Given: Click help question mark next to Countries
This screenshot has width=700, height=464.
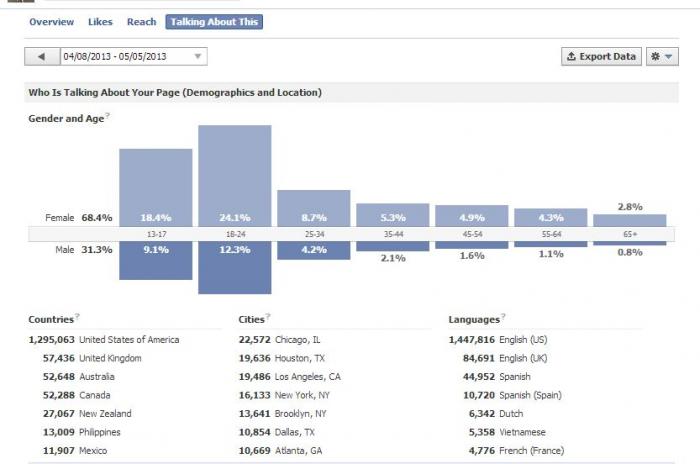Looking at the screenshot, I should [77, 316].
